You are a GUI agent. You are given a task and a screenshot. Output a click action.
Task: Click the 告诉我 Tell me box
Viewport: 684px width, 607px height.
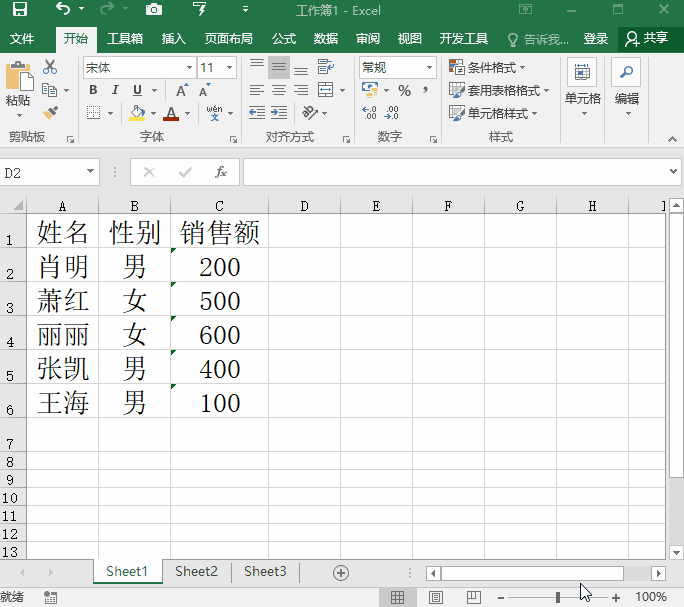539,39
